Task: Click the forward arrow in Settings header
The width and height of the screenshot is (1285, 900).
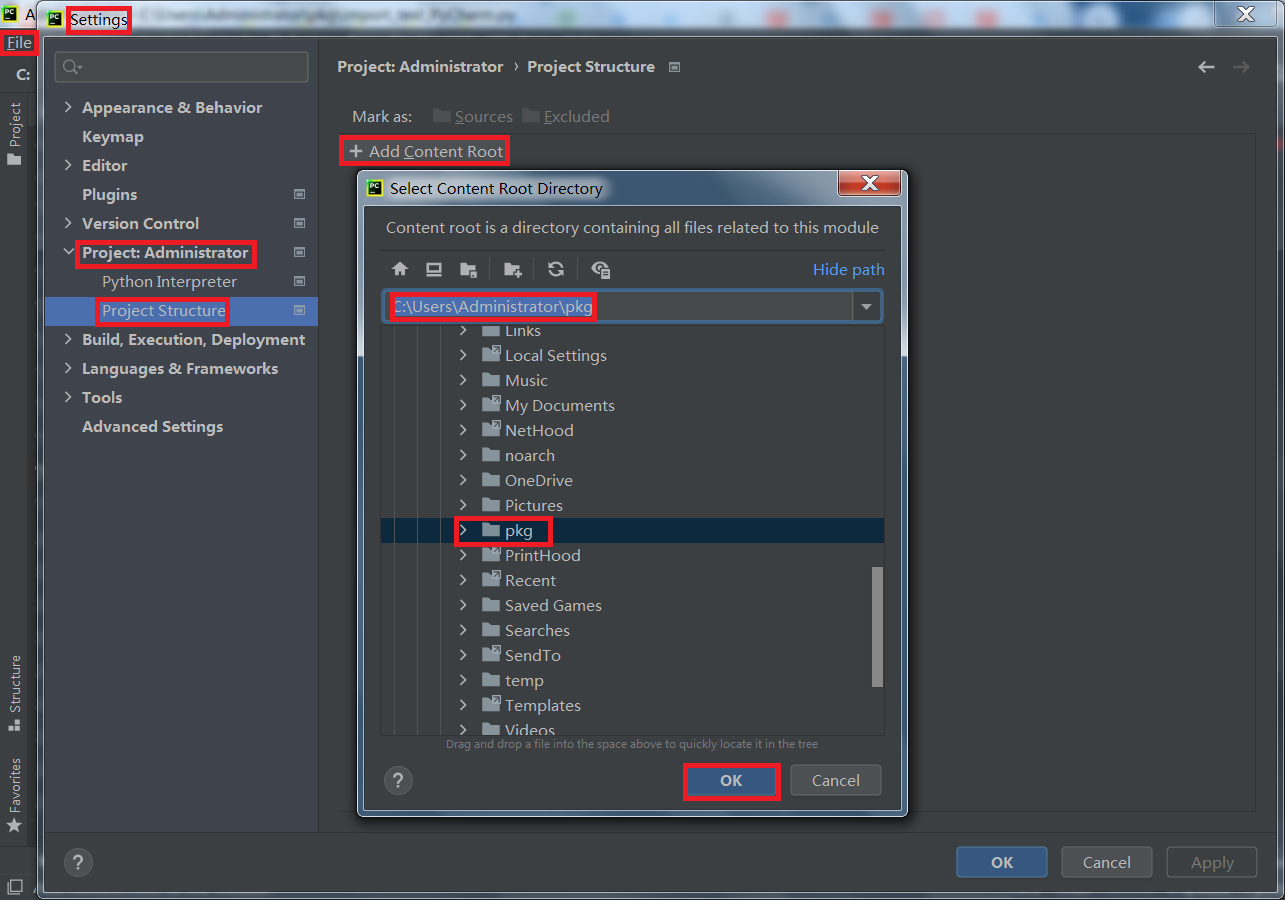Action: click(1241, 67)
